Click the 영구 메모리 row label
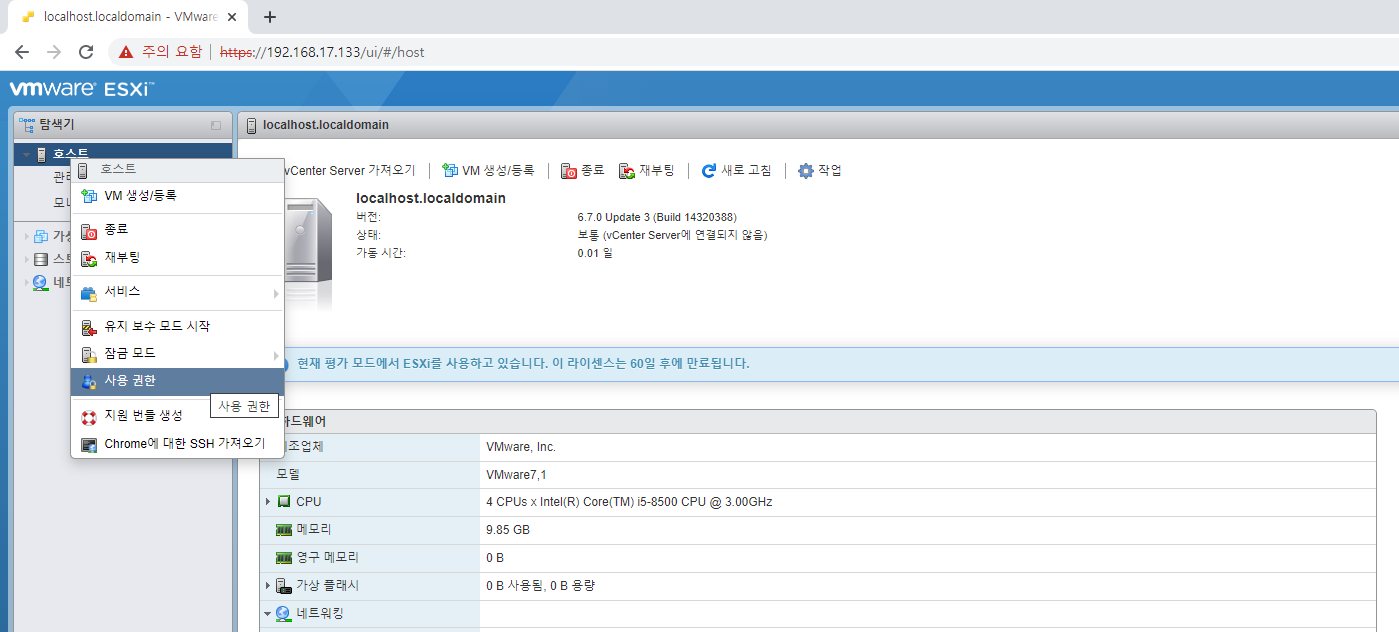Viewport: 1399px width, 632px height. point(327,557)
